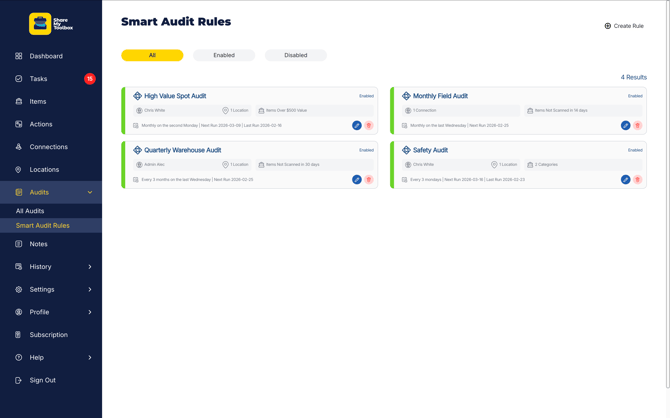Expand the Settings menu chevron
670x418 pixels.
coord(90,289)
